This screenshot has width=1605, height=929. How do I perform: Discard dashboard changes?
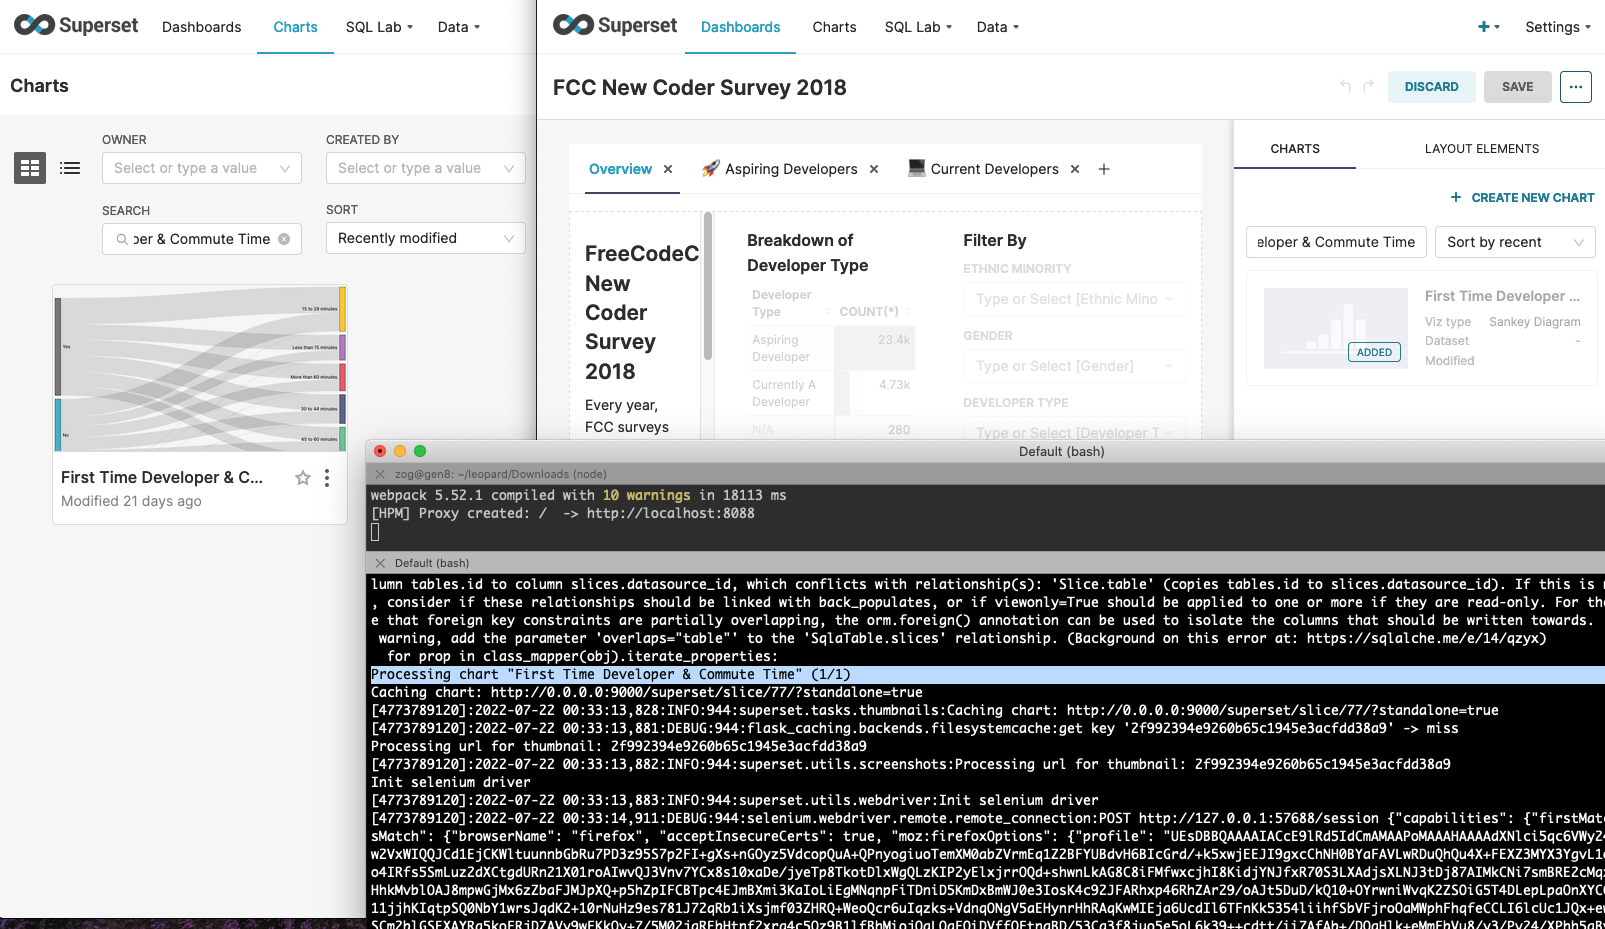pyautogui.click(x=1431, y=87)
